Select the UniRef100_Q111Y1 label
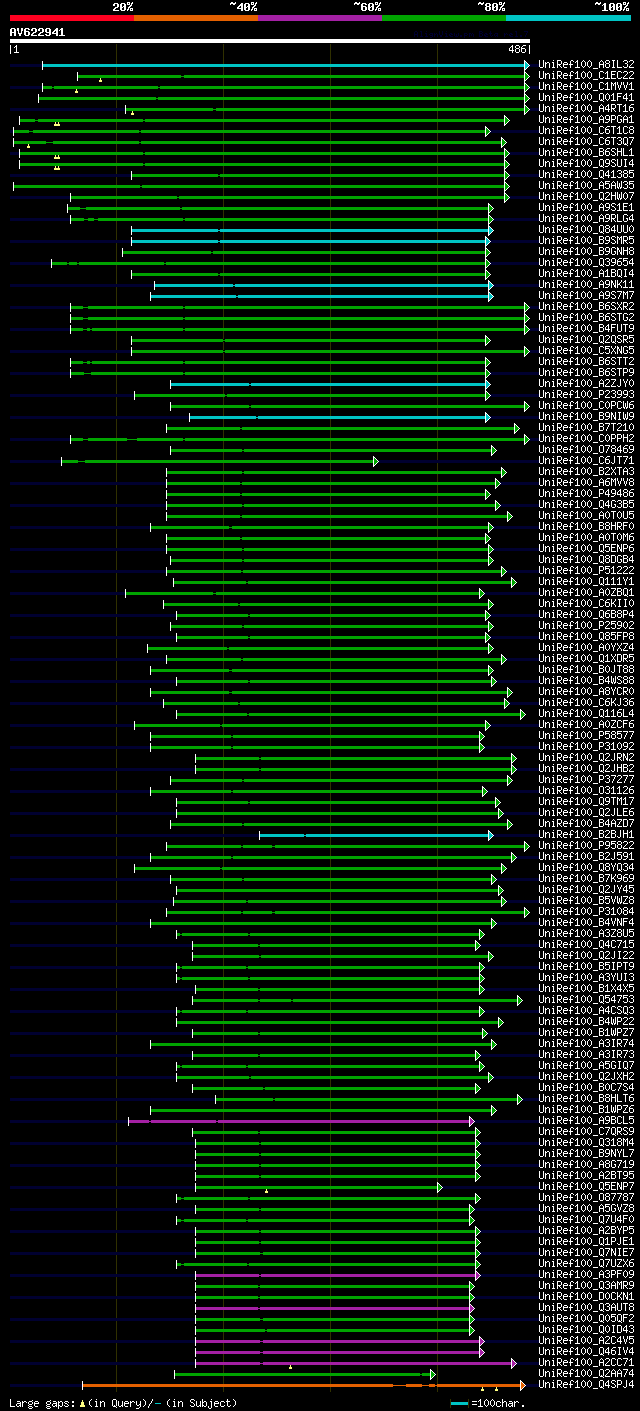Screen dimensions: 640x1411 [586, 582]
